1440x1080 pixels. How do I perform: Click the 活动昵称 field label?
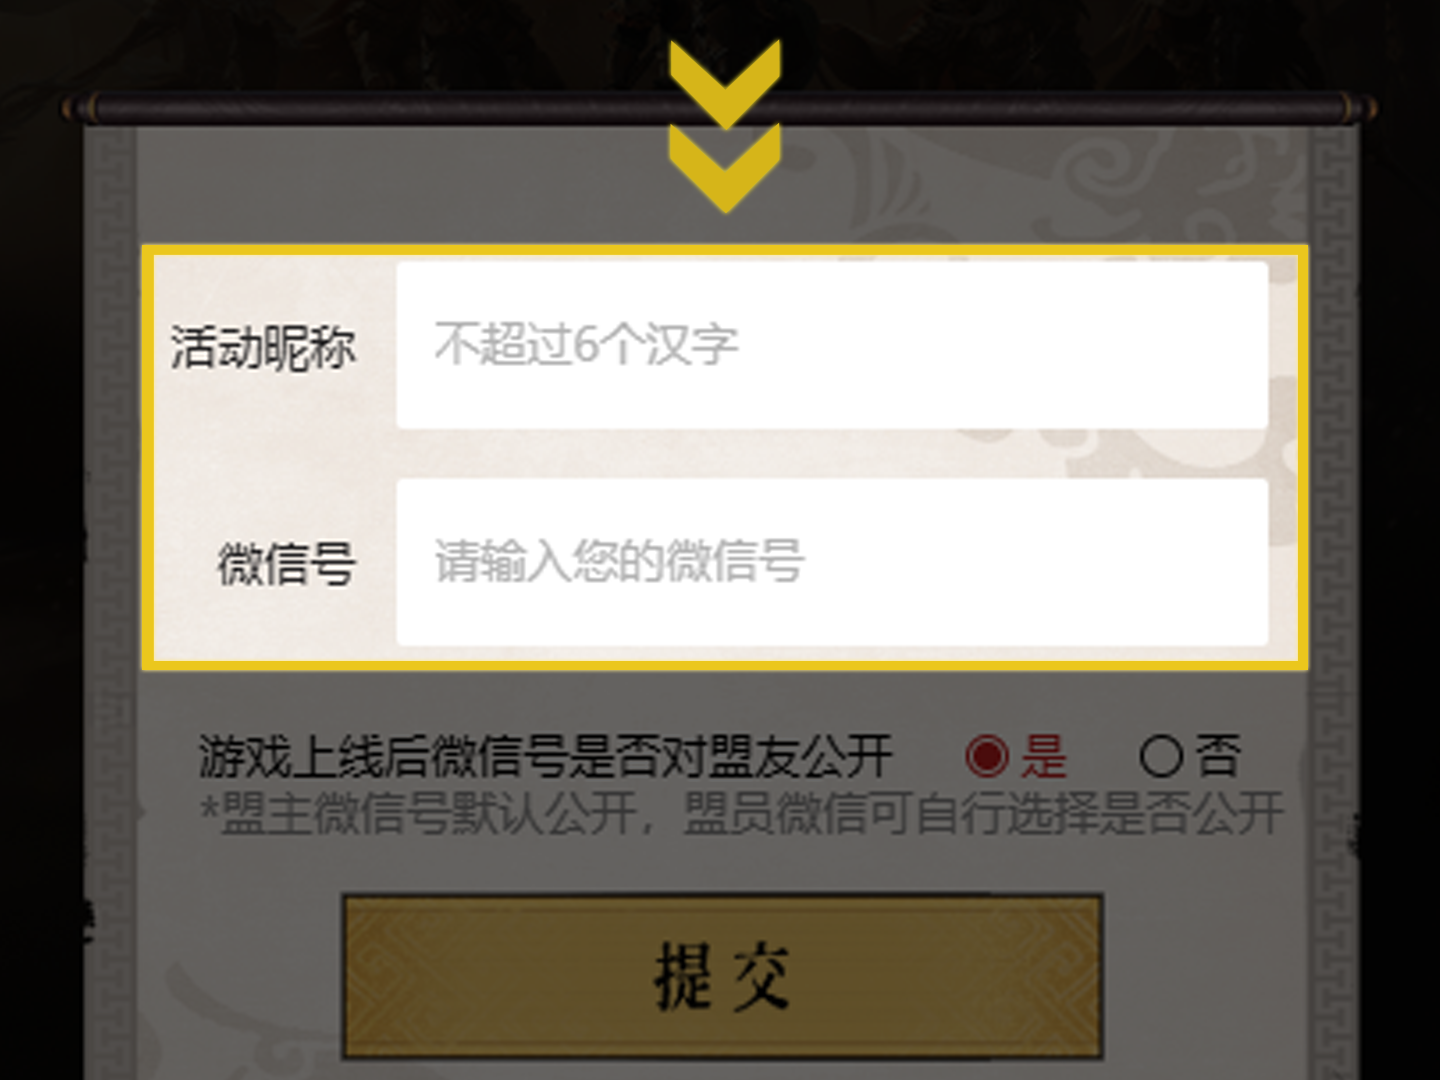coord(263,348)
